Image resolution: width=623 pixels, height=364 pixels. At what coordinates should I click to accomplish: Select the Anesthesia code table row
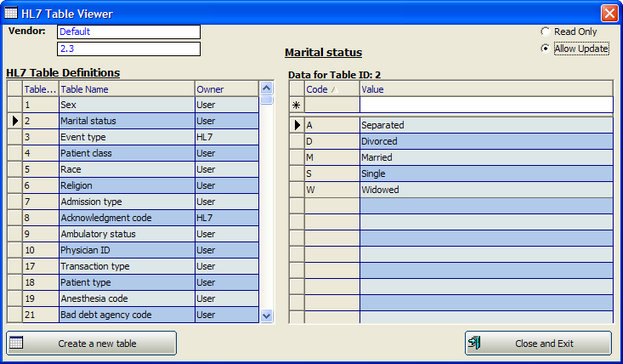(133, 298)
